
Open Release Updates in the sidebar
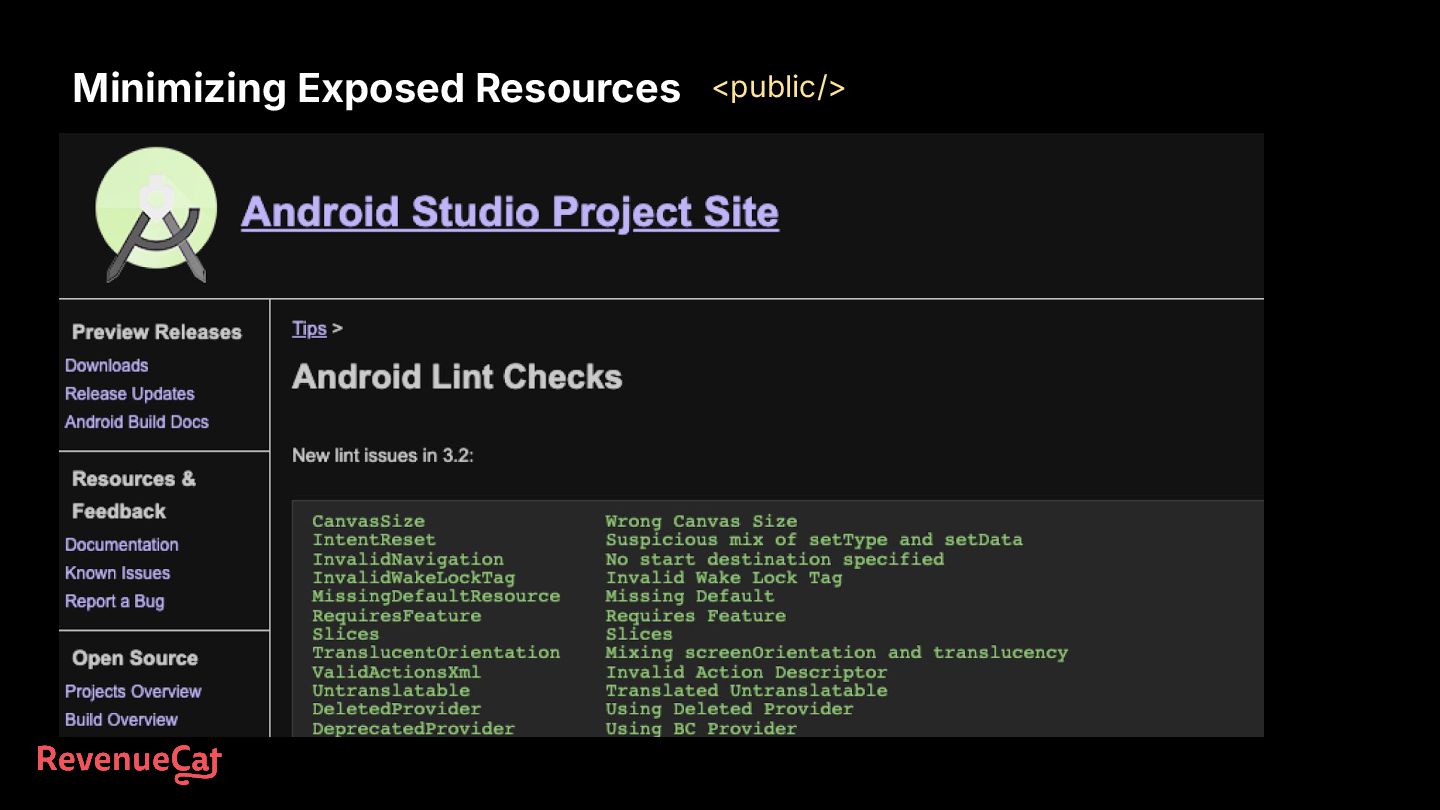pyautogui.click(x=130, y=394)
